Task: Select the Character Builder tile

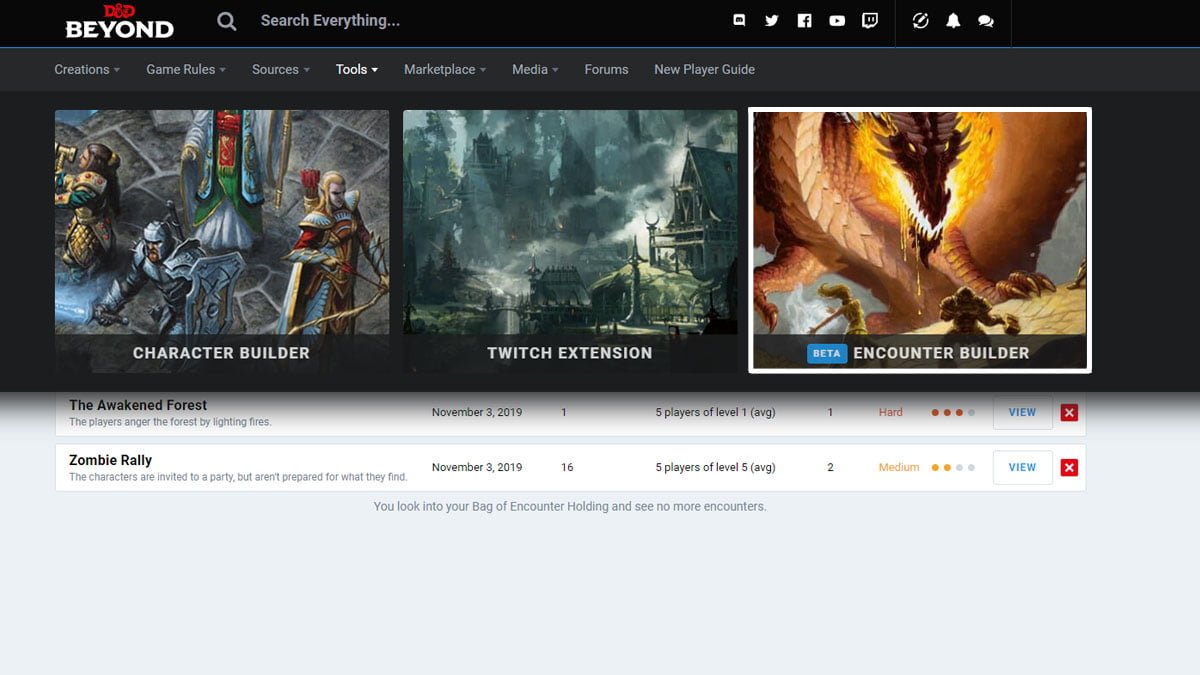Action: pos(221,240)
